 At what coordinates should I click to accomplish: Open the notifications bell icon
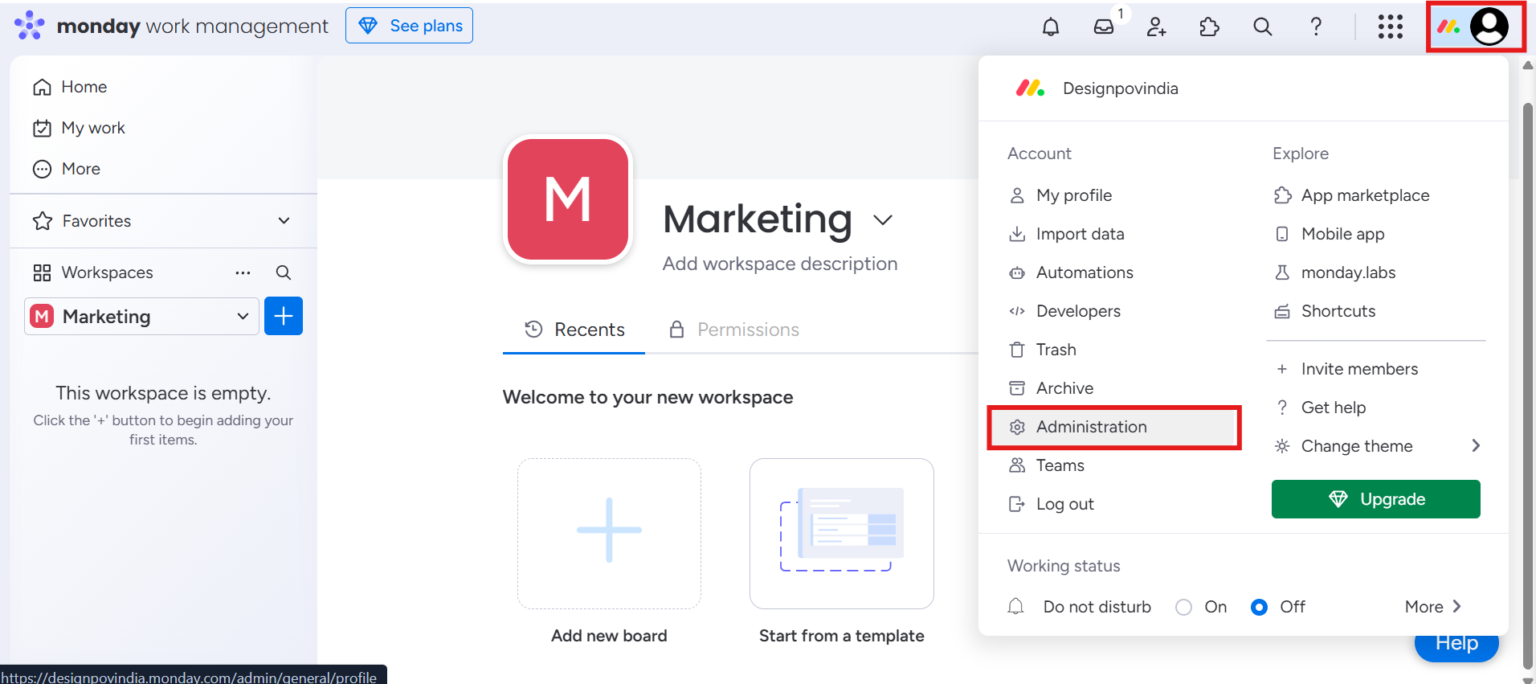pos(1050,27)
